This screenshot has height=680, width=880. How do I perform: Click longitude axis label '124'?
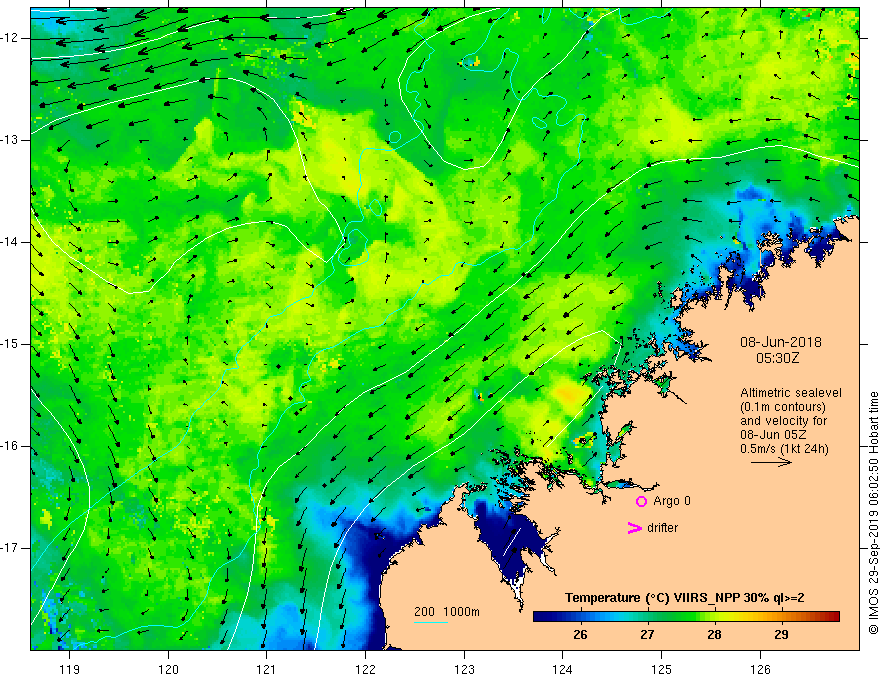[563, 669]
